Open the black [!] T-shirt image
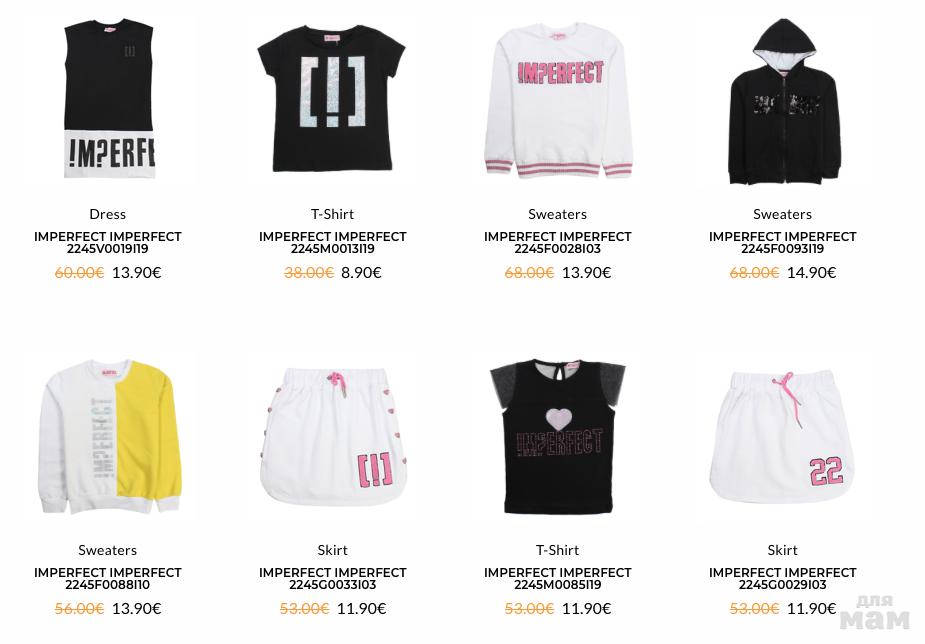The height and width of the screenshot is (644, 925). pos(332,99)
